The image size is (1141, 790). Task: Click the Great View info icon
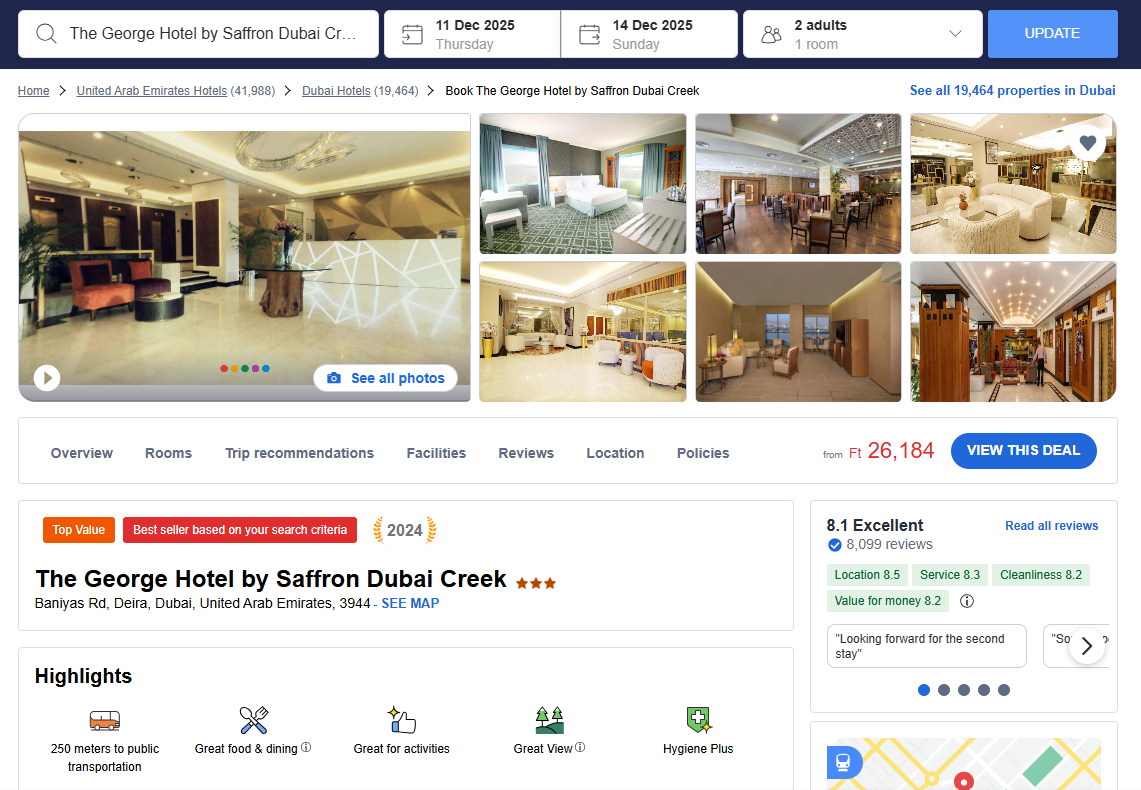coord(580,747)
